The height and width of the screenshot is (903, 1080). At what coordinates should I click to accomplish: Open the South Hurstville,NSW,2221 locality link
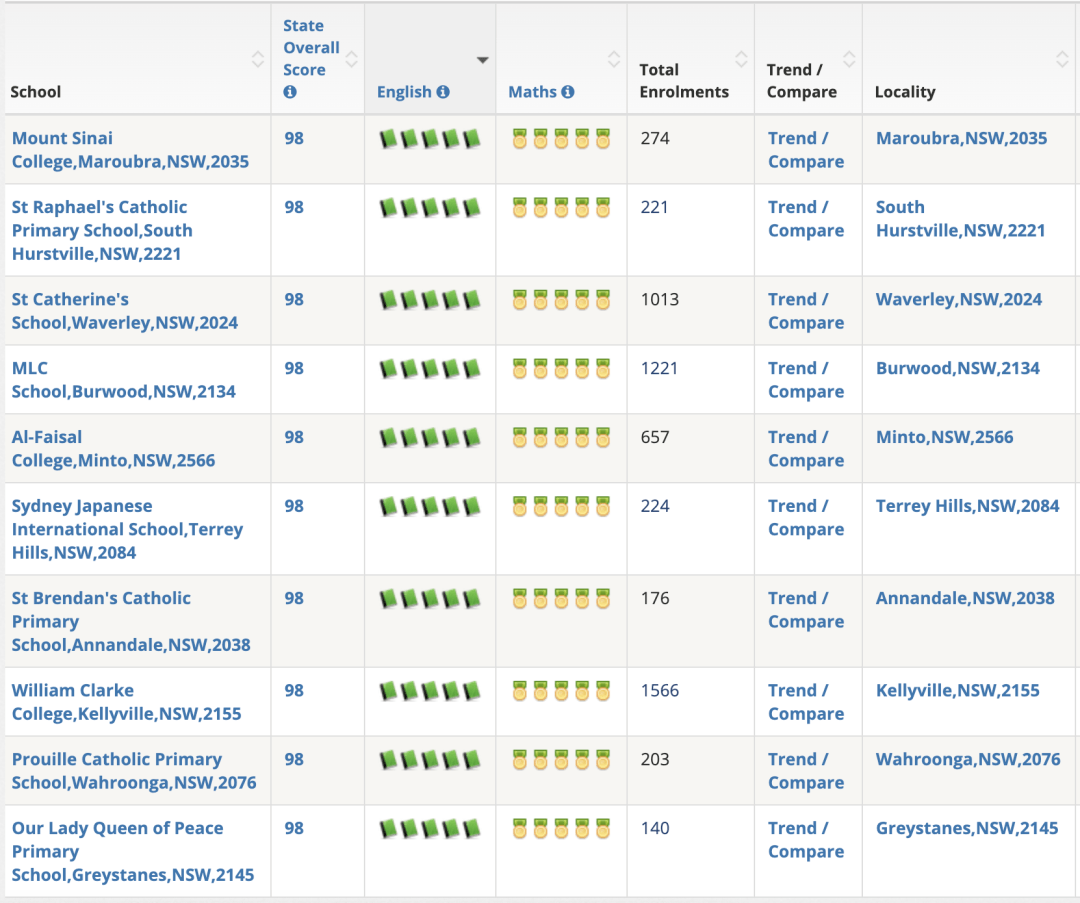click(x=961, y=218)
